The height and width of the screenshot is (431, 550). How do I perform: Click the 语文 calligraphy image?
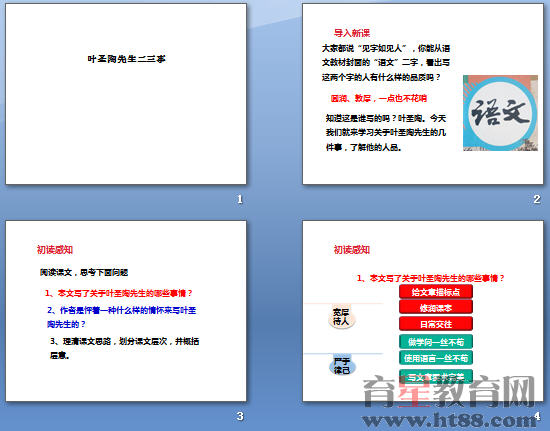pyautogui.click(x=500, y=113)
